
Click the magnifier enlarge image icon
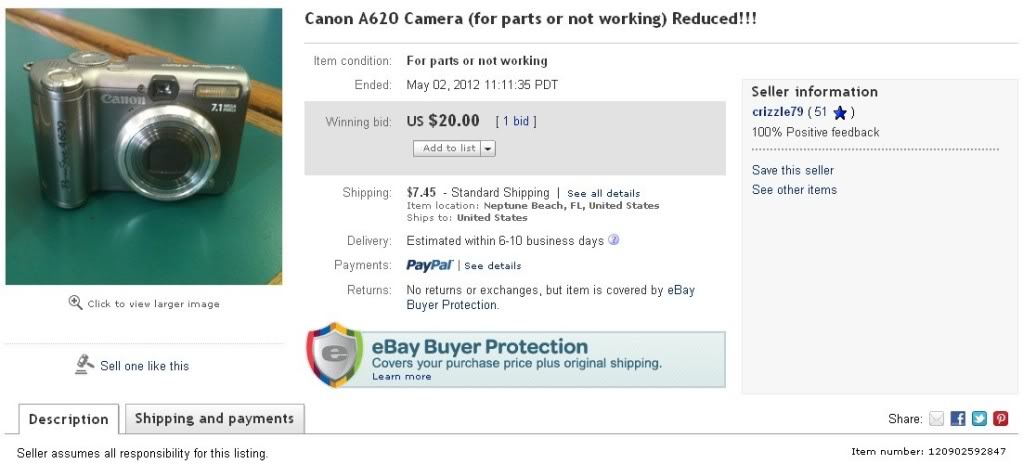pyautogui.click(x=75, y=302)
